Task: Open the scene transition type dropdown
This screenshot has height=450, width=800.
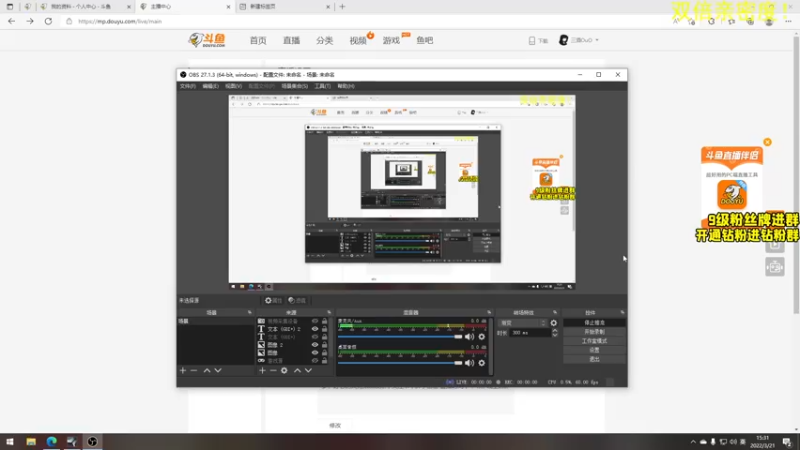Action: click(522, 323)
